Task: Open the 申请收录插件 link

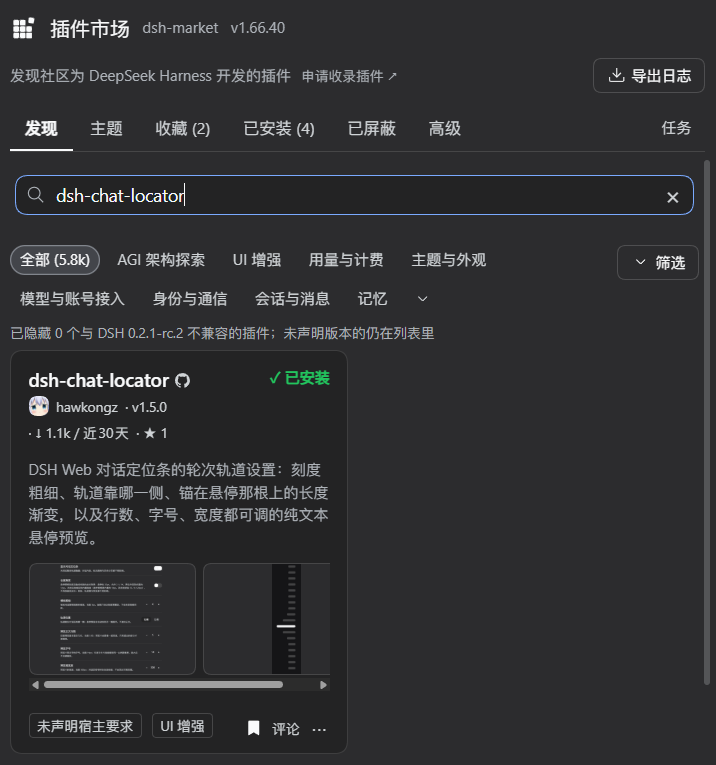Action: [x=349, y=76]
